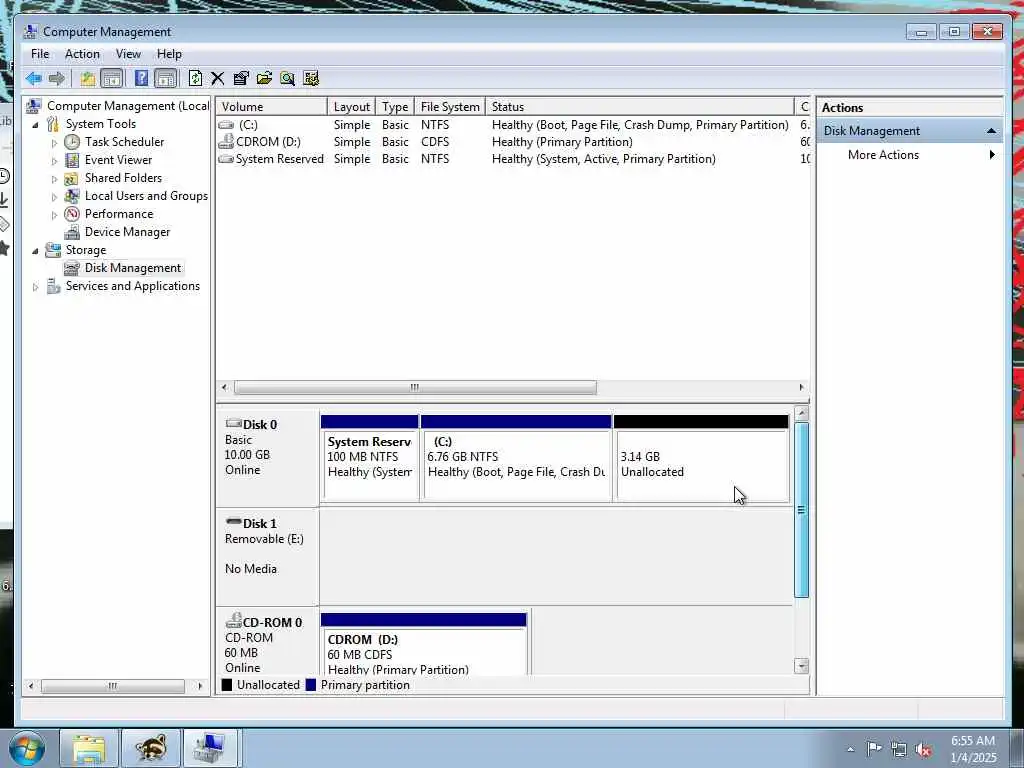Open the Windows Start orb
Viewport: 1024px width, 768px height.
27,748
